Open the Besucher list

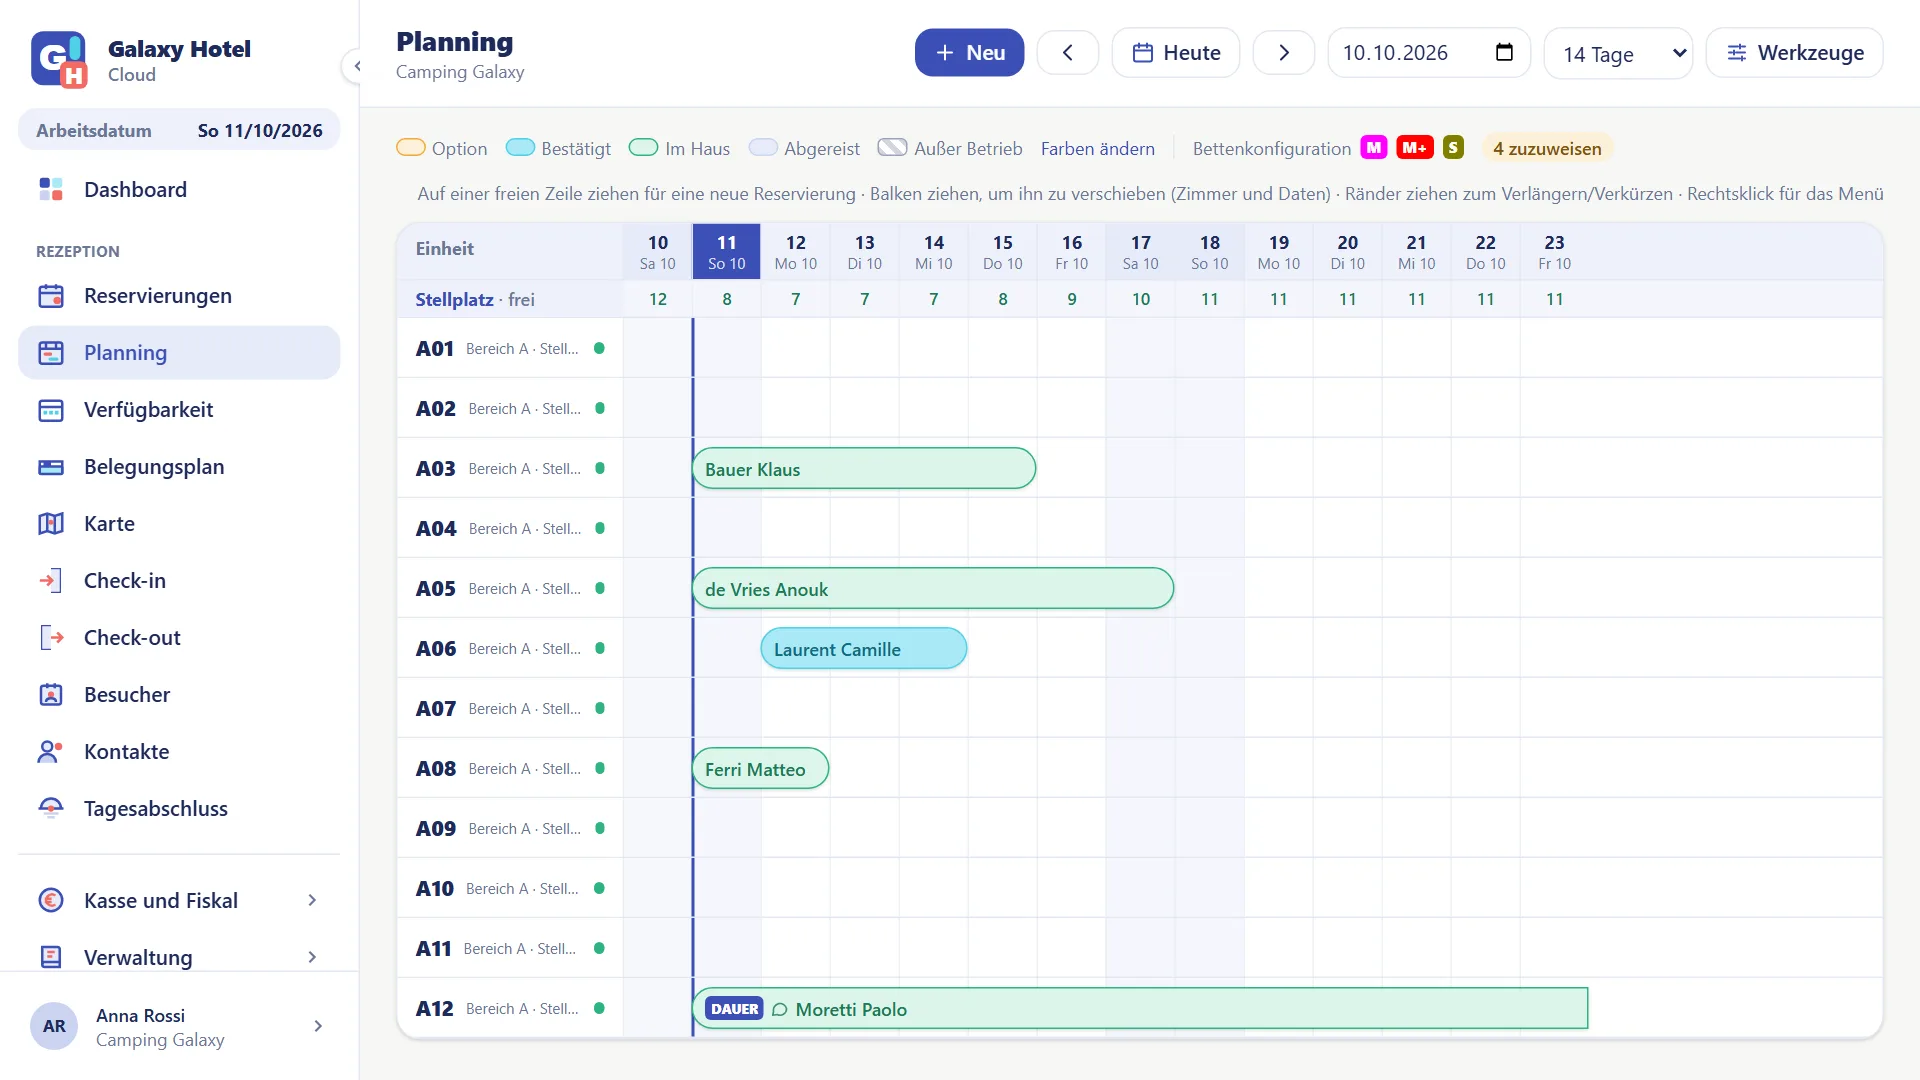(x=179, y=695)
